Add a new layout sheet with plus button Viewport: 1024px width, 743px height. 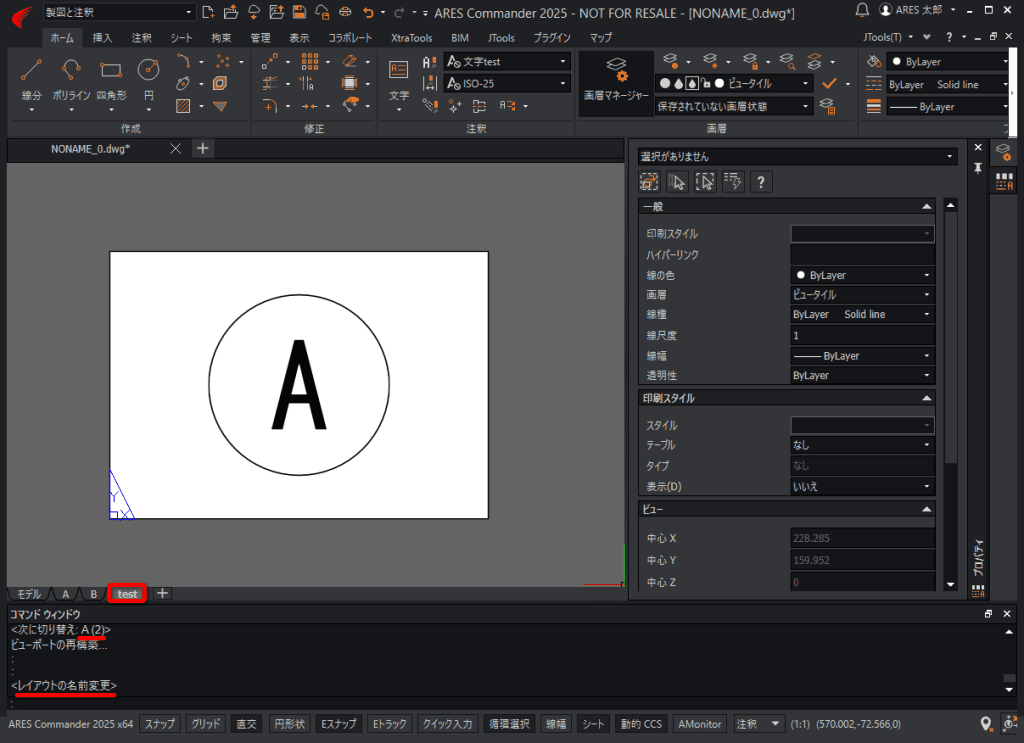tap(162, 594)
